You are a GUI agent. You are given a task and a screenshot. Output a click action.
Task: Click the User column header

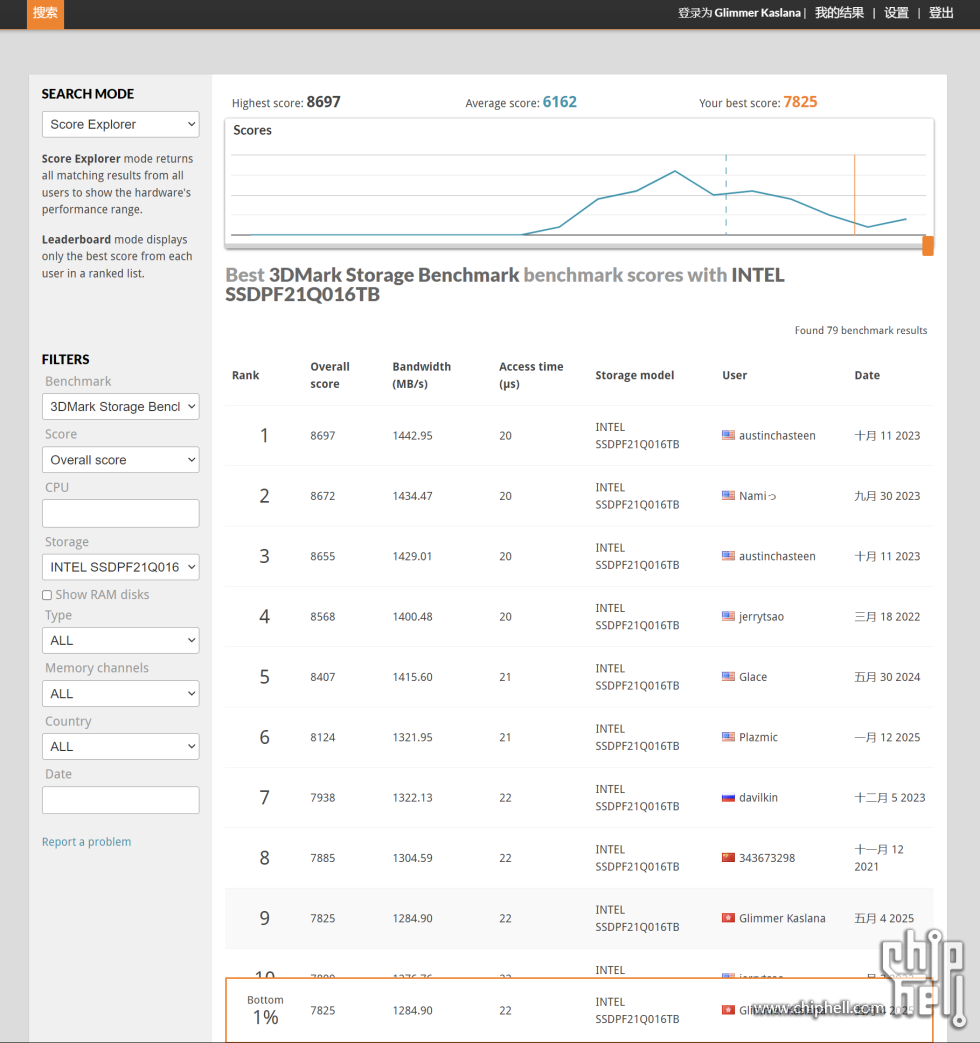point(735,375)
